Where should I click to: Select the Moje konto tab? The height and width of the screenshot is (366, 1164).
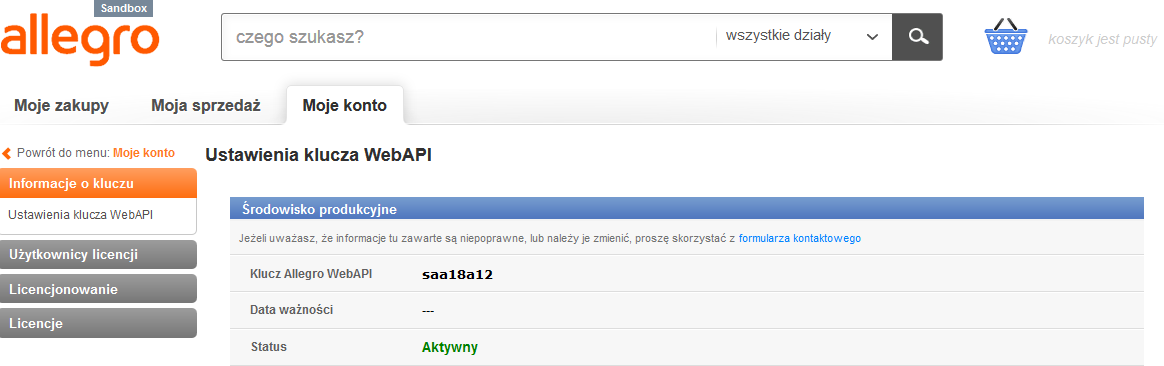click(x=344, y=105)
